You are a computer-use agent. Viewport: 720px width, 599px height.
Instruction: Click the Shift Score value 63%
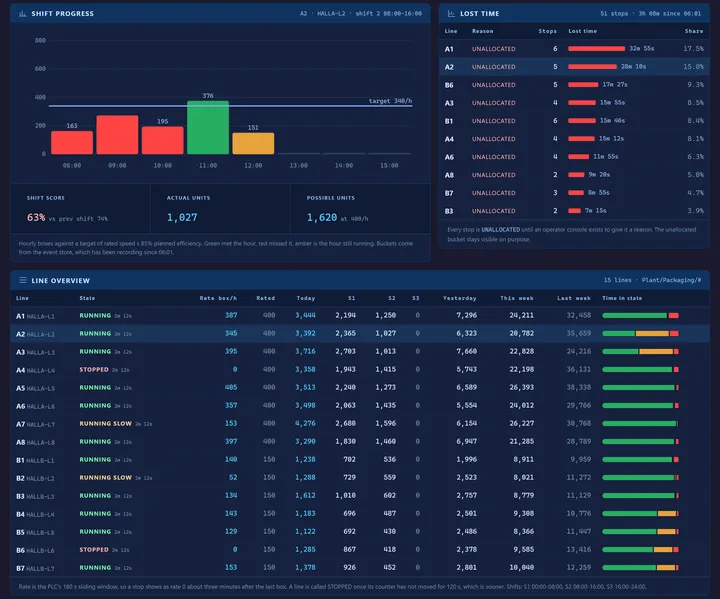(x=36, y=217)
